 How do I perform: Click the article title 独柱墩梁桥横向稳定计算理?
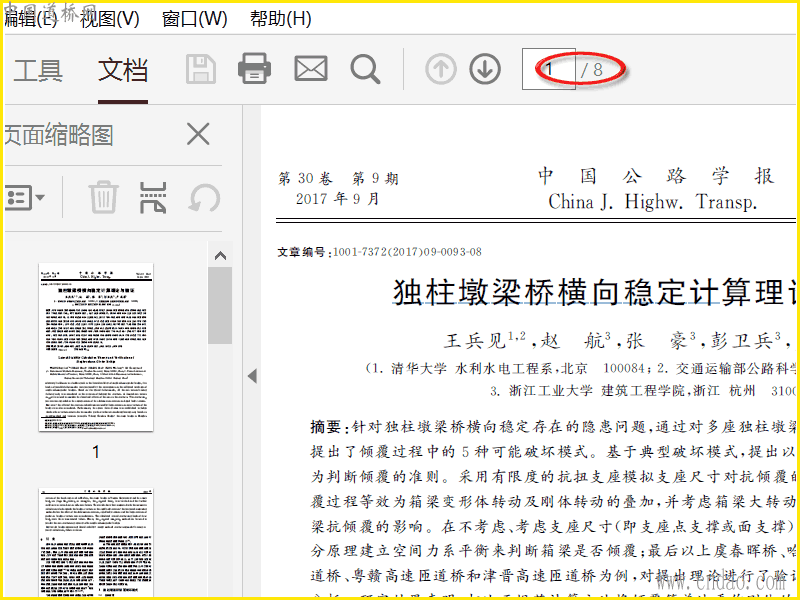click(x=596, y=292)
